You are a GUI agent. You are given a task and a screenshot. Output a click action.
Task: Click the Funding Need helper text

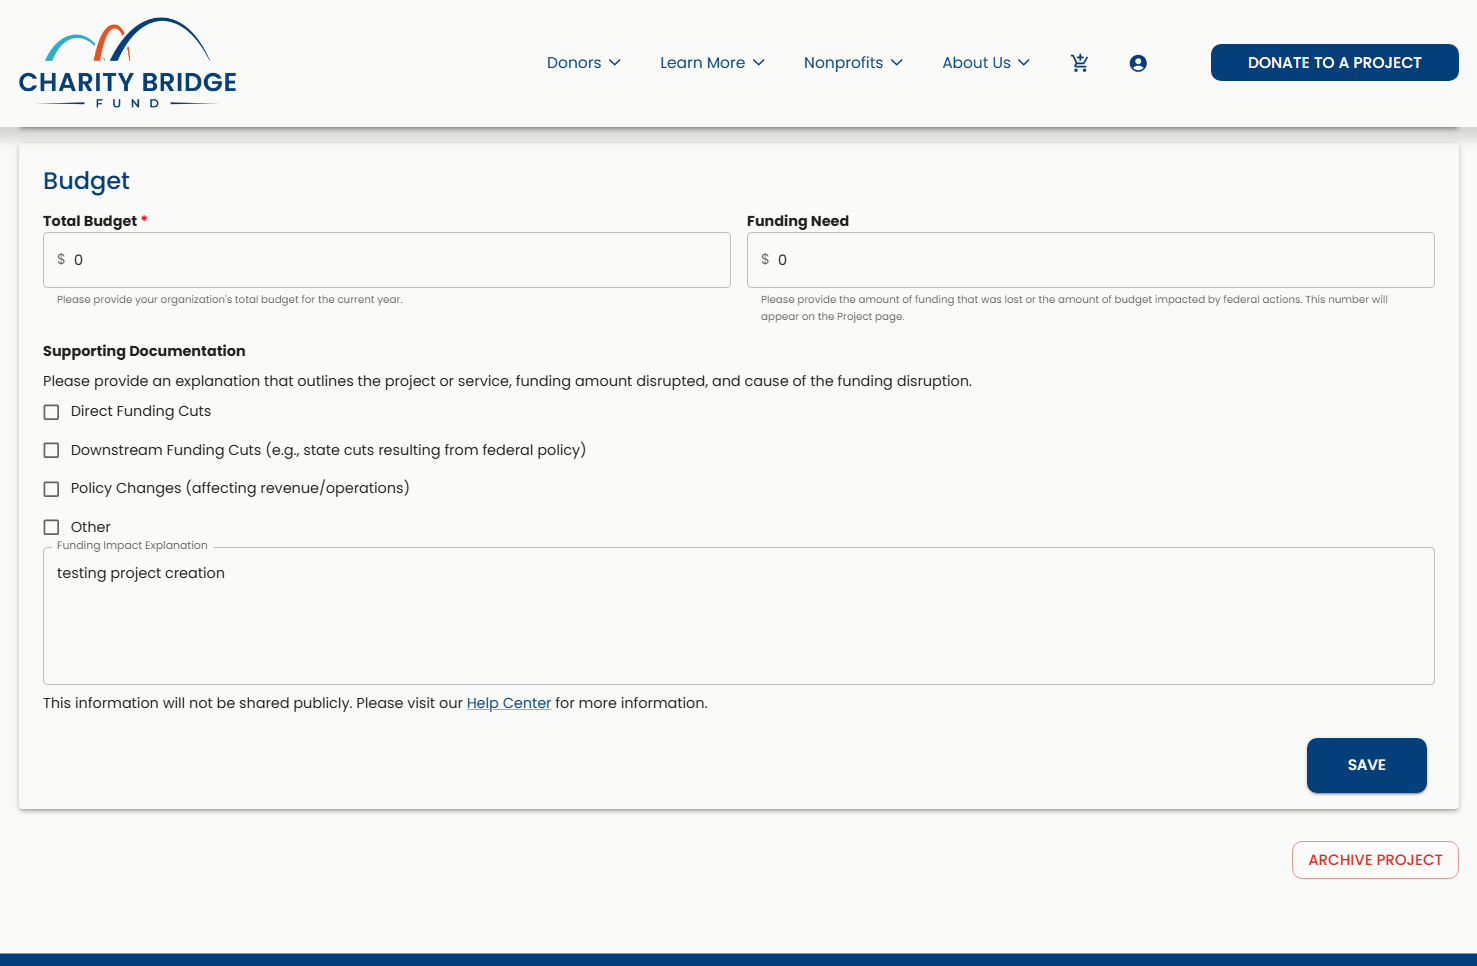(x=1074, y=308)
